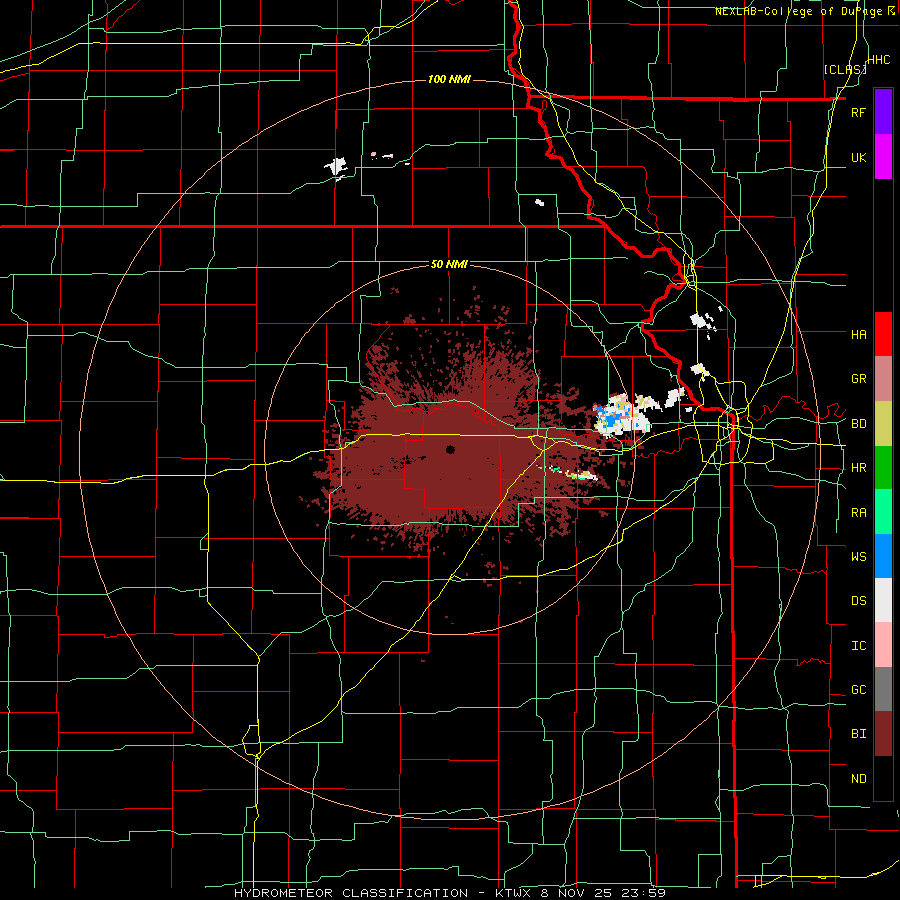Click the WS legend label
The image size is (900, 900).
858,557
